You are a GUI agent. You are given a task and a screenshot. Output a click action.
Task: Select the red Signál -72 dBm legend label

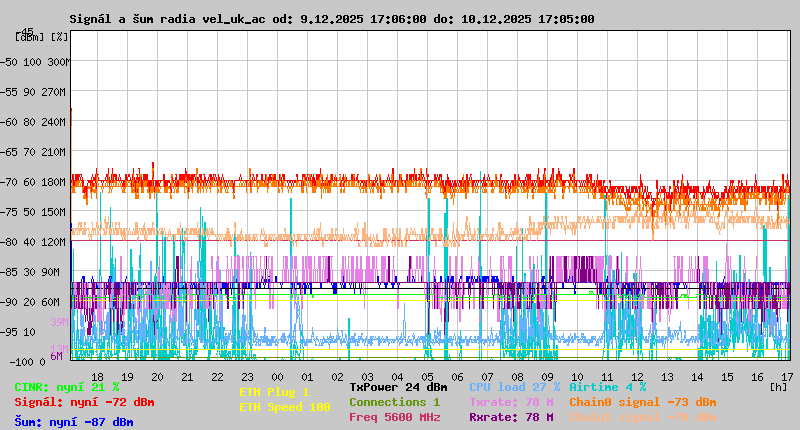pos(84,402)
